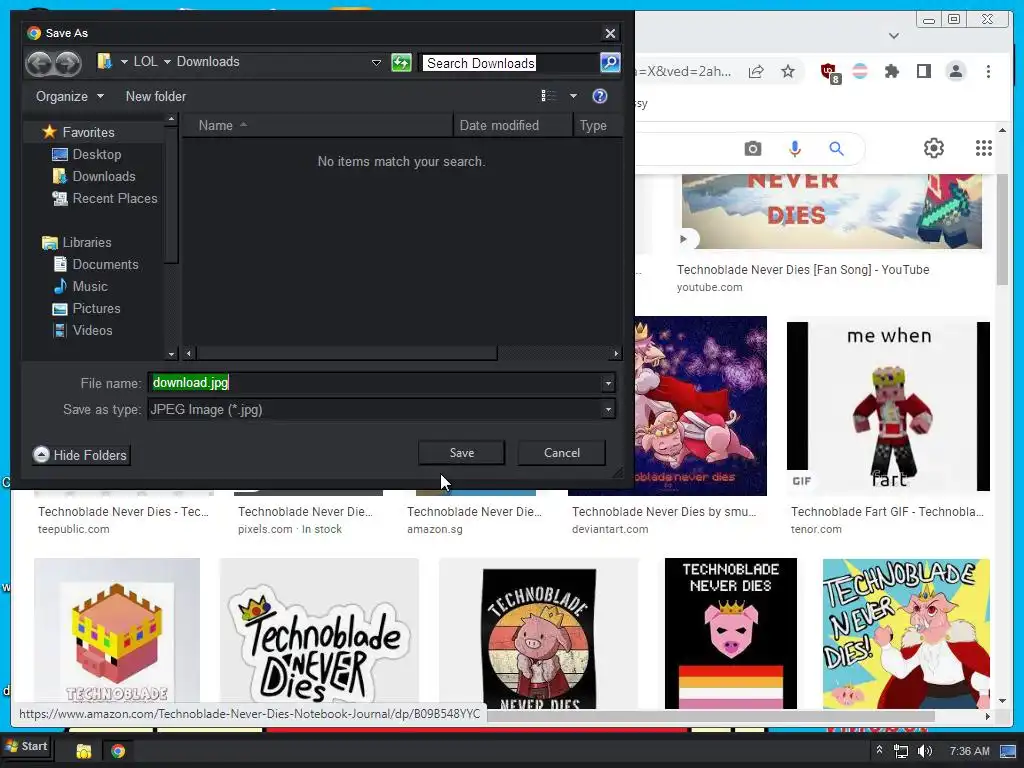Click the search magnifier in Save As dialog
Viewport: 1024px width, 768px height.
tap(610, 63)
